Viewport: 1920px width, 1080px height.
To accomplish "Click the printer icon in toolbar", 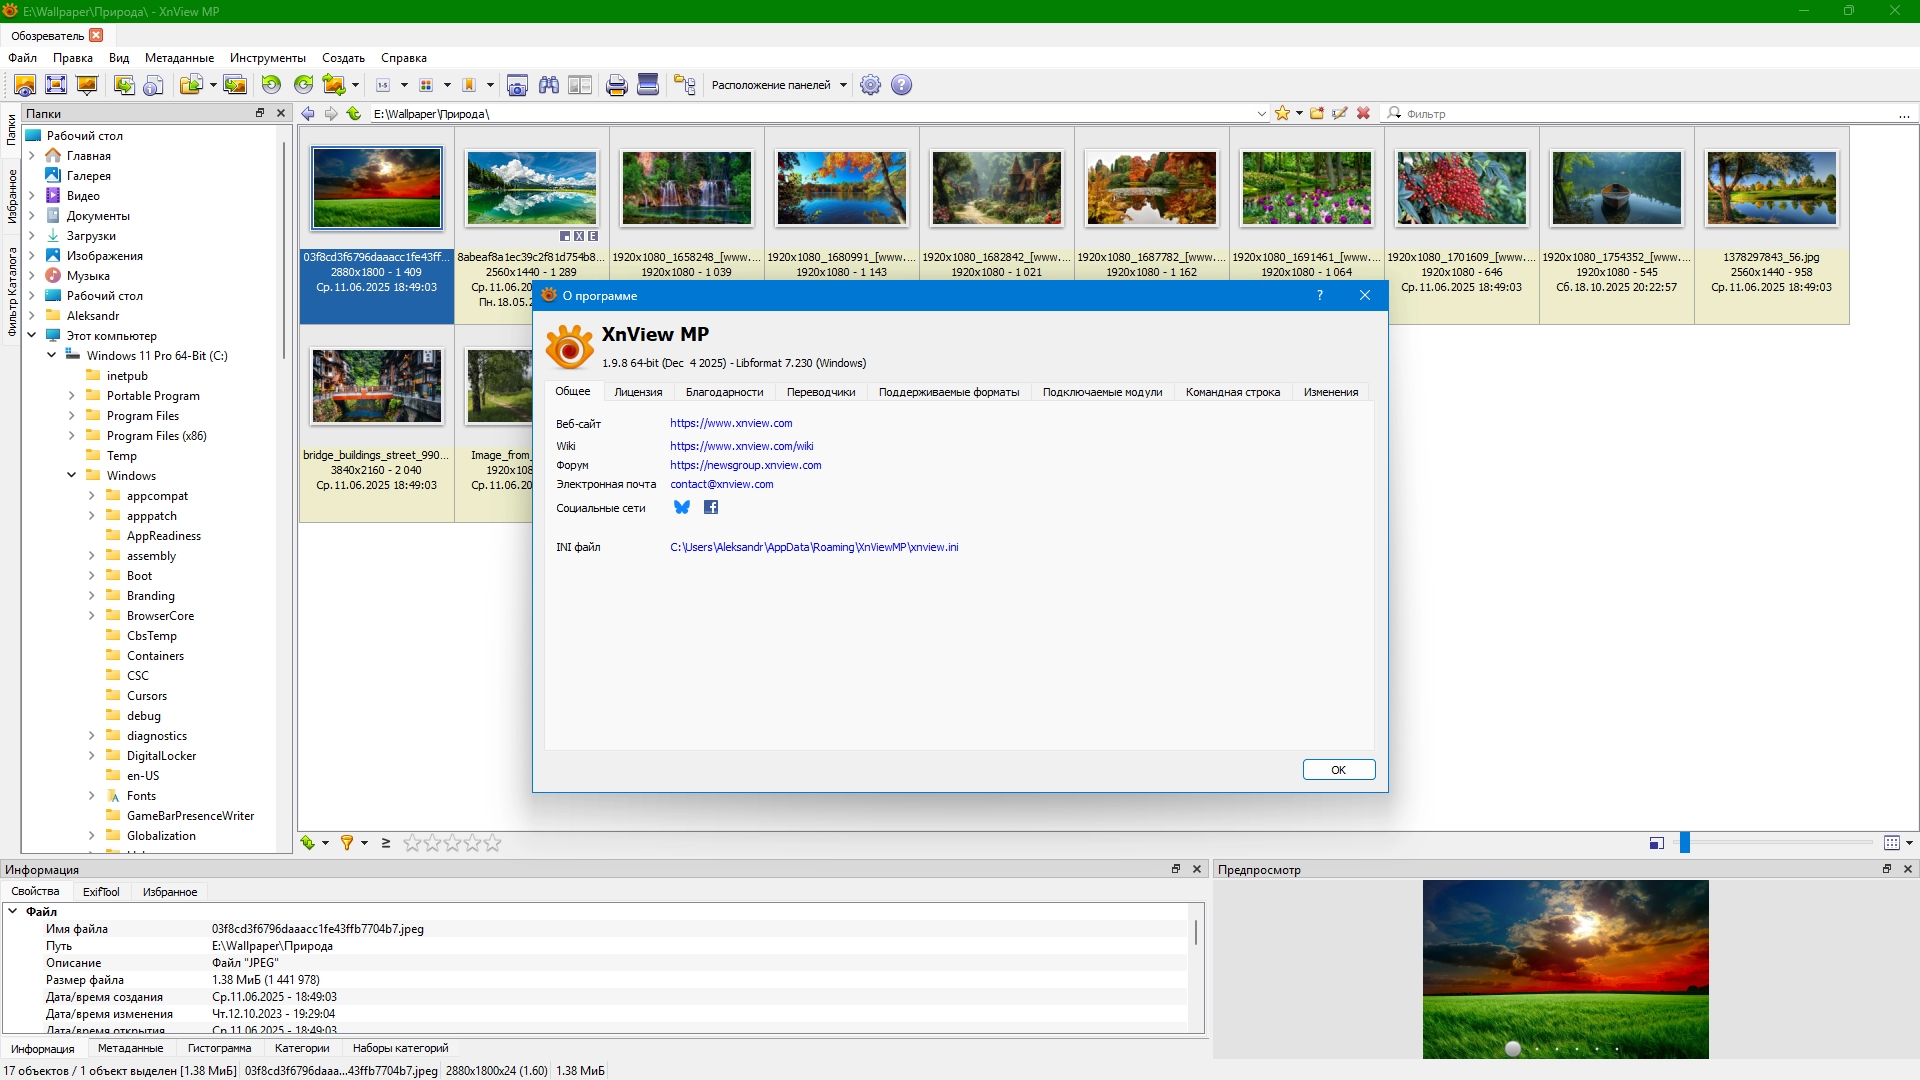I will pos(617,85).
